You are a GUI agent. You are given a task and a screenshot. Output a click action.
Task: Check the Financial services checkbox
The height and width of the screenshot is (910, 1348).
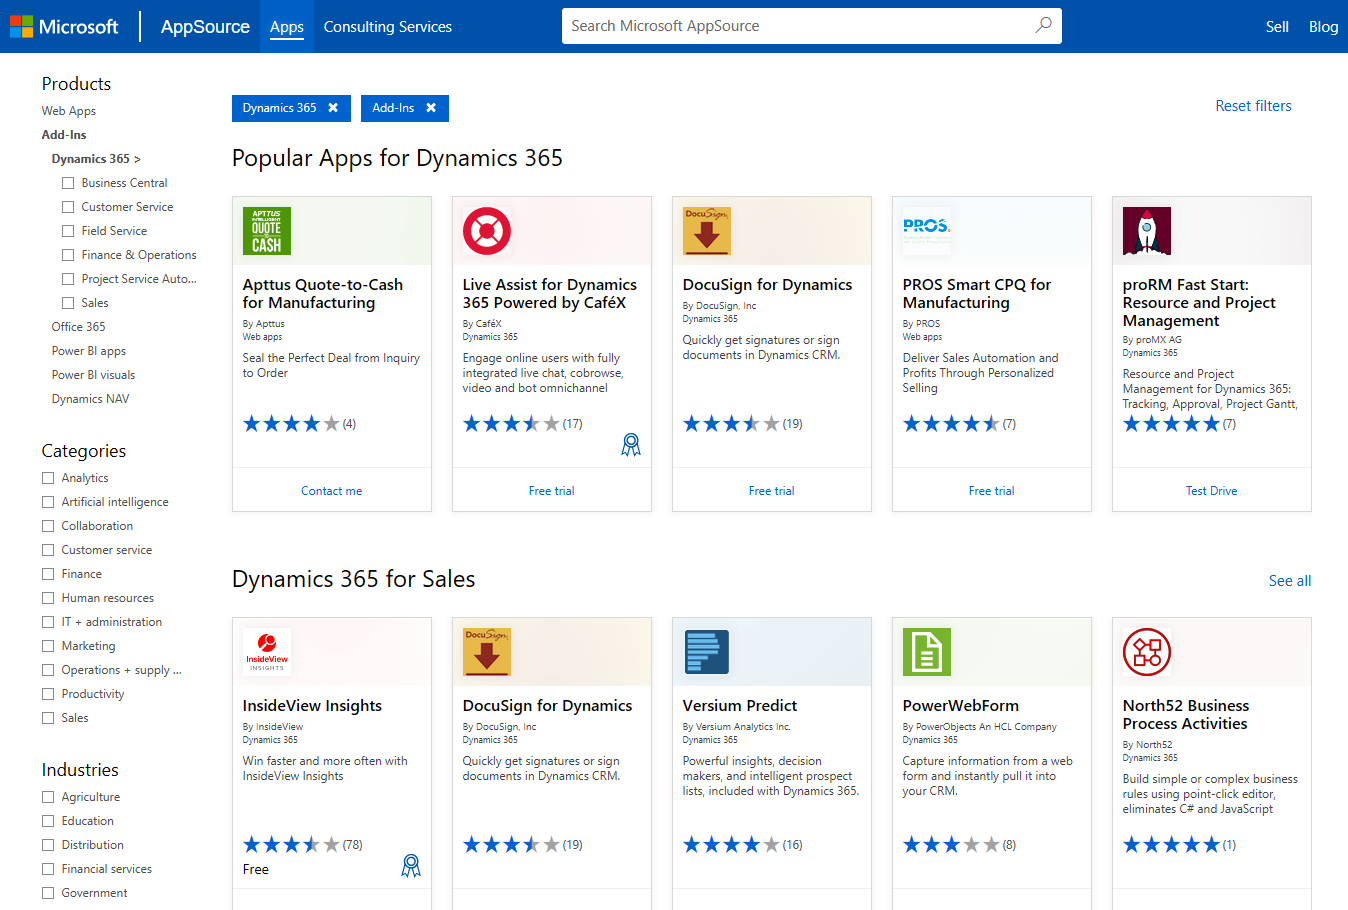tap(48, 869)
